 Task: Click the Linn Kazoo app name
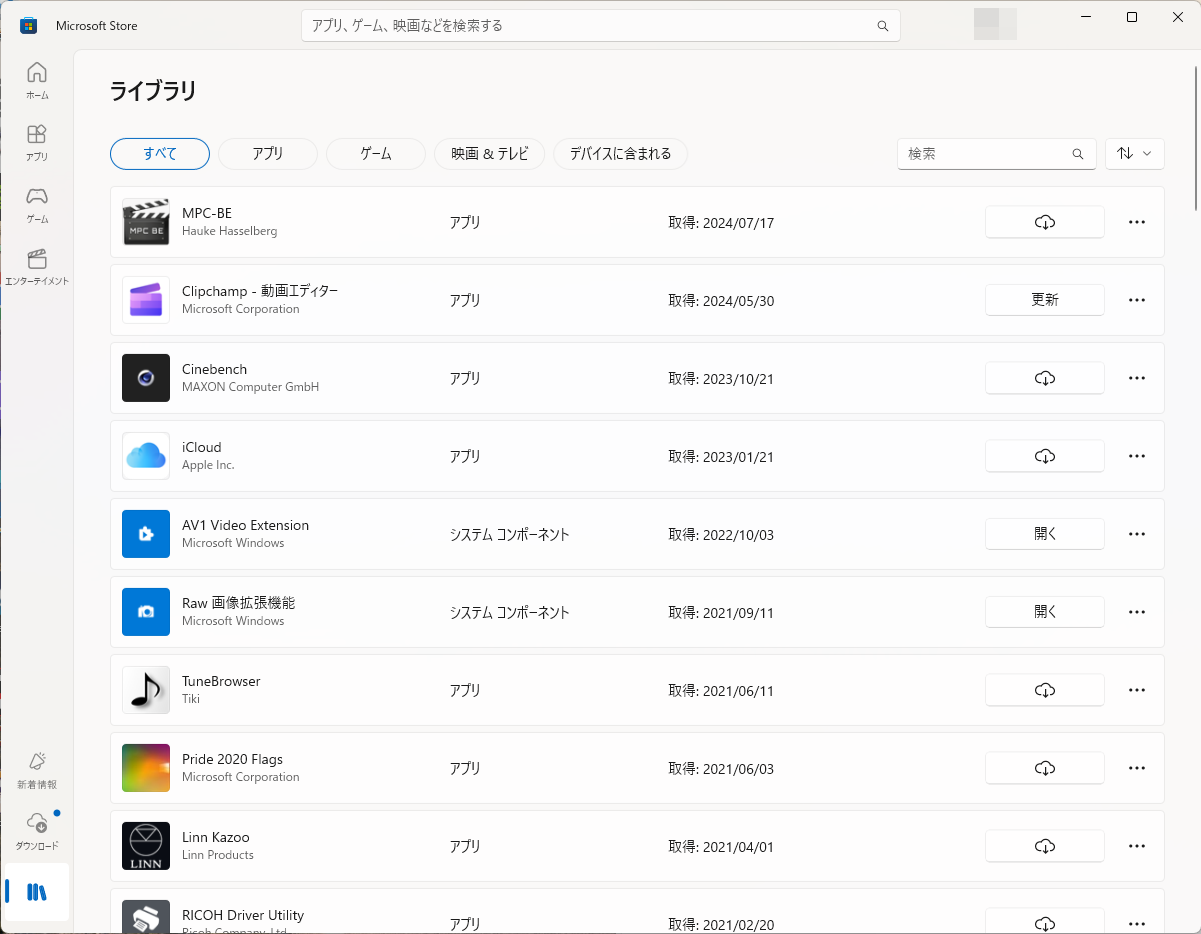pyautogui.click(x=216, y=837)
